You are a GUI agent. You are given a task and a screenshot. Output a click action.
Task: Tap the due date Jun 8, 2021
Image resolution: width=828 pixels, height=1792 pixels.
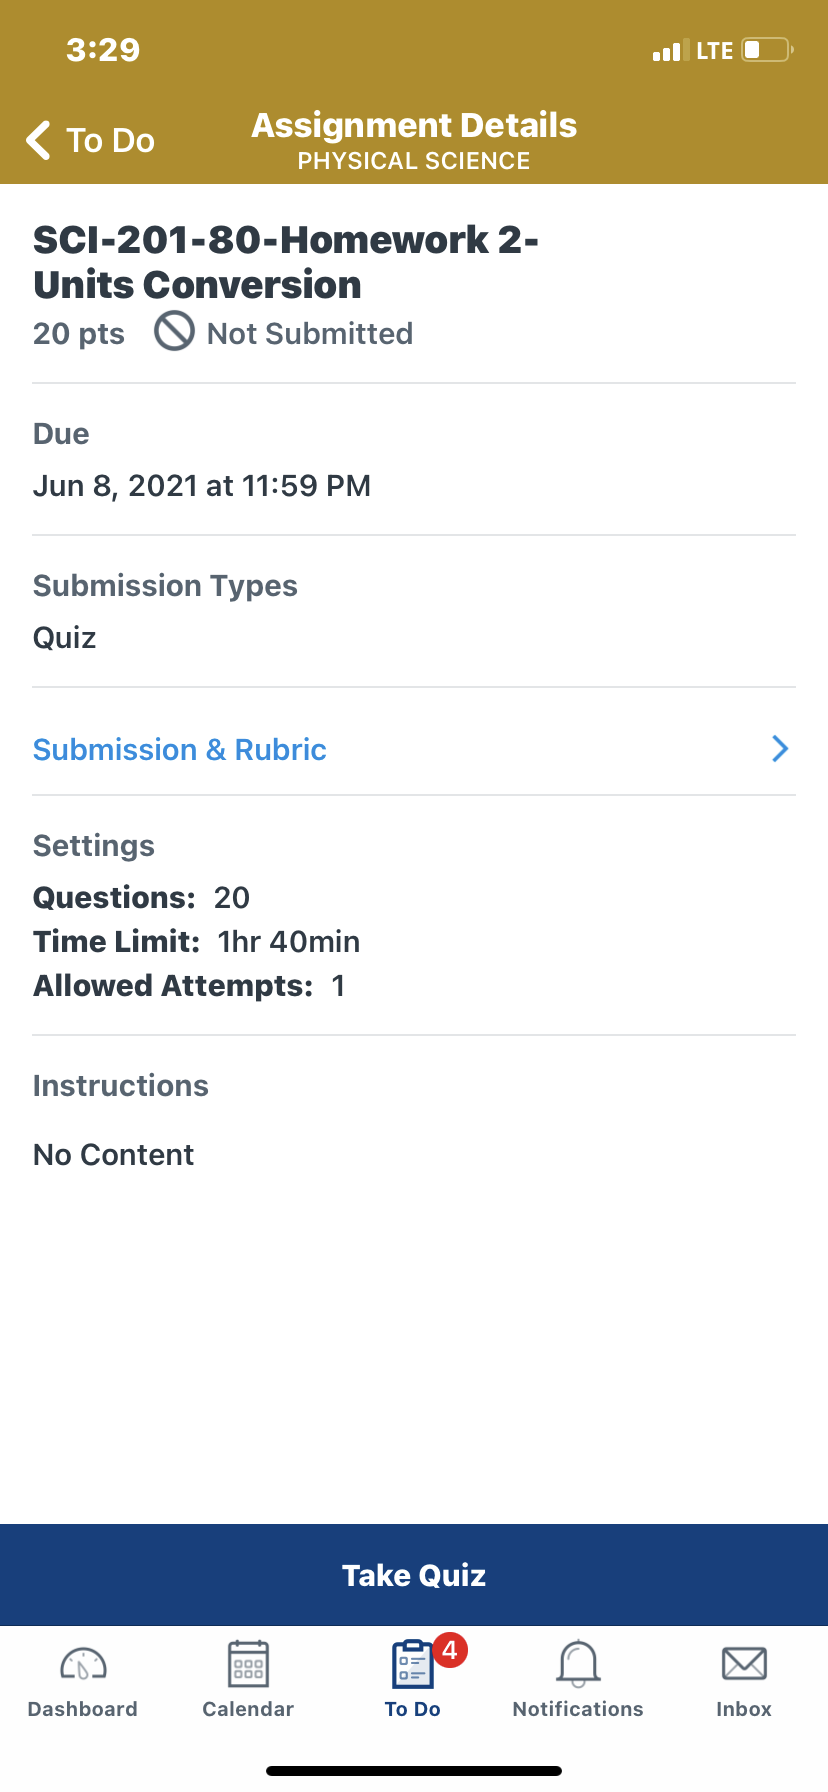click(x=202, y=486)
